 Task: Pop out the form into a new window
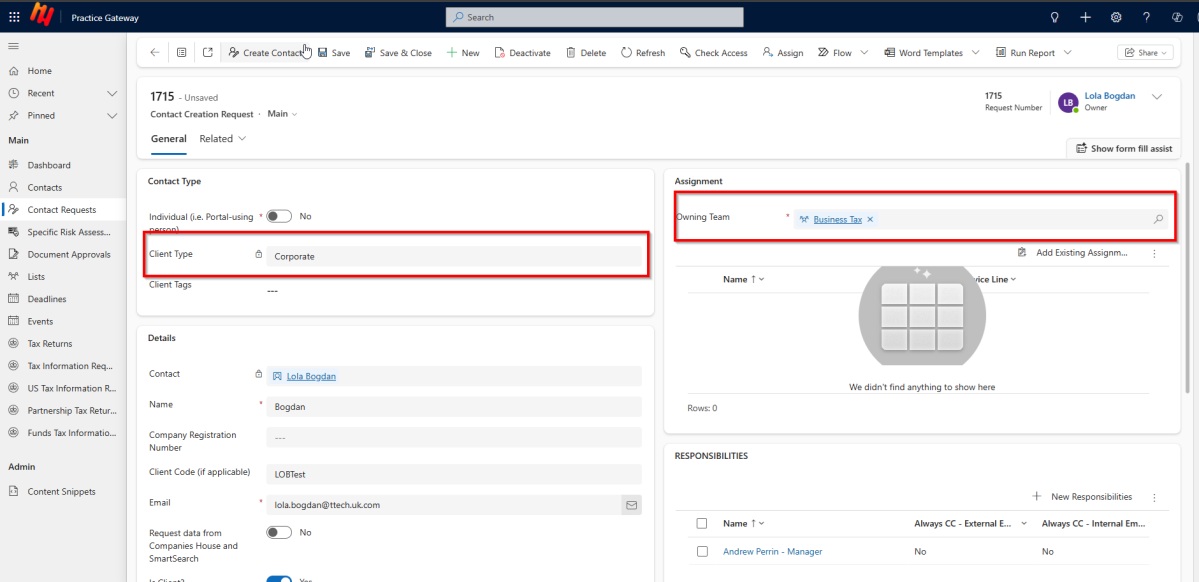[x=208, y=53]
